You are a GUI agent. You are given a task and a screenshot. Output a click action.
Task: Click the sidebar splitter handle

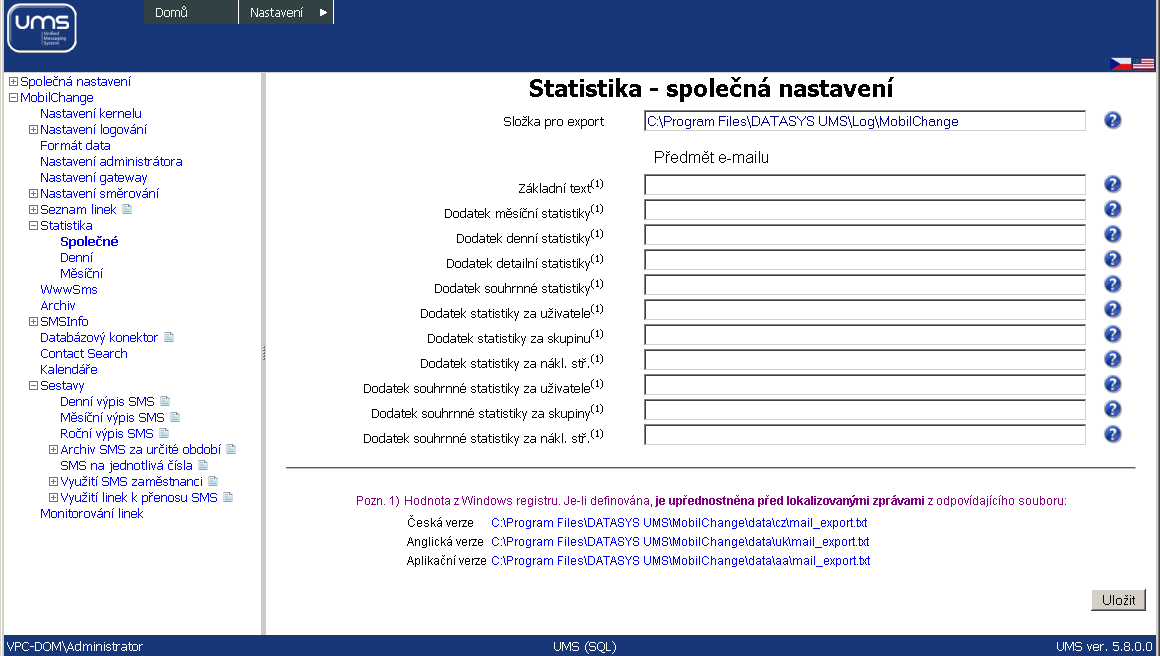click(x=263, y=354)
